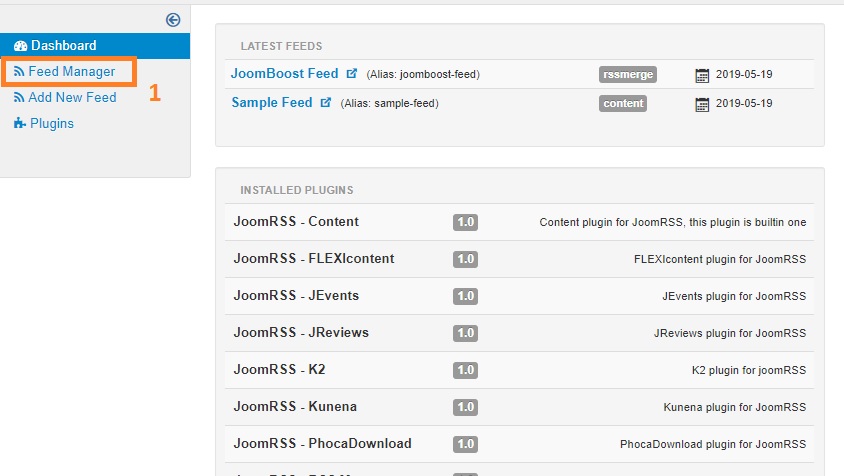Collapse sidebar with the back arrow icon
Viewport: 844px width, 476px height.
pyautogui.click(x=173, y=19)
